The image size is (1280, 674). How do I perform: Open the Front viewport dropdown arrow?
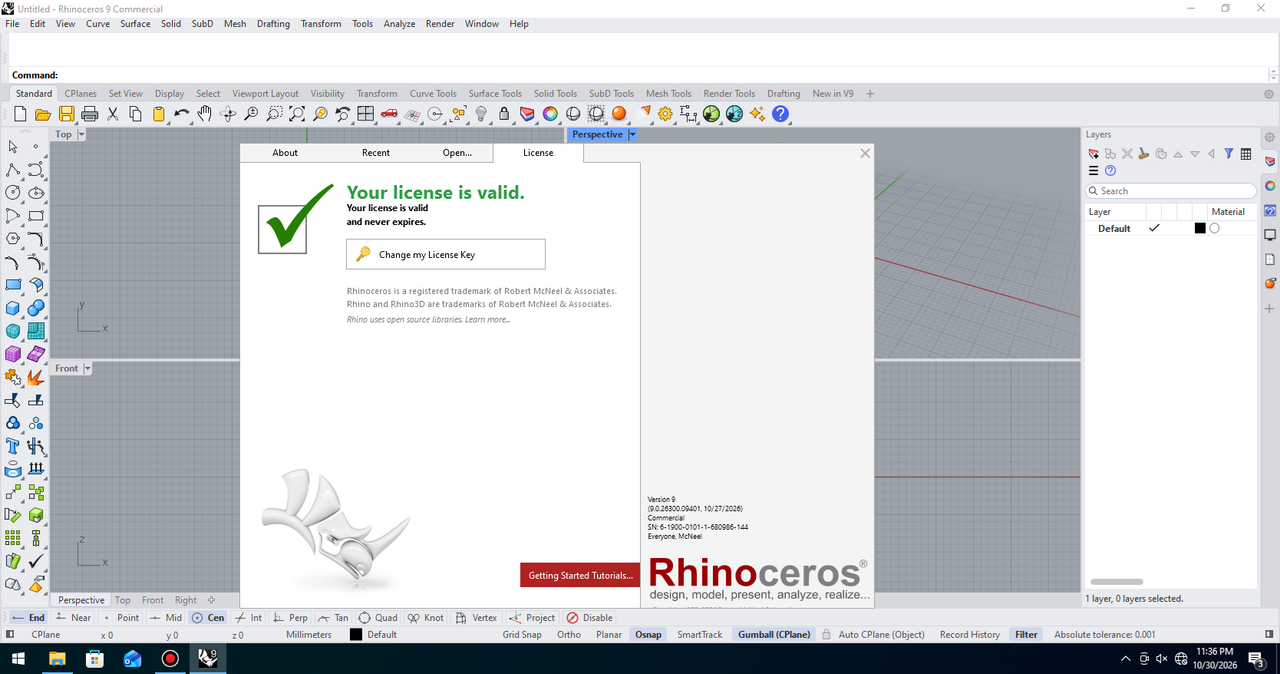click(87, 368)
